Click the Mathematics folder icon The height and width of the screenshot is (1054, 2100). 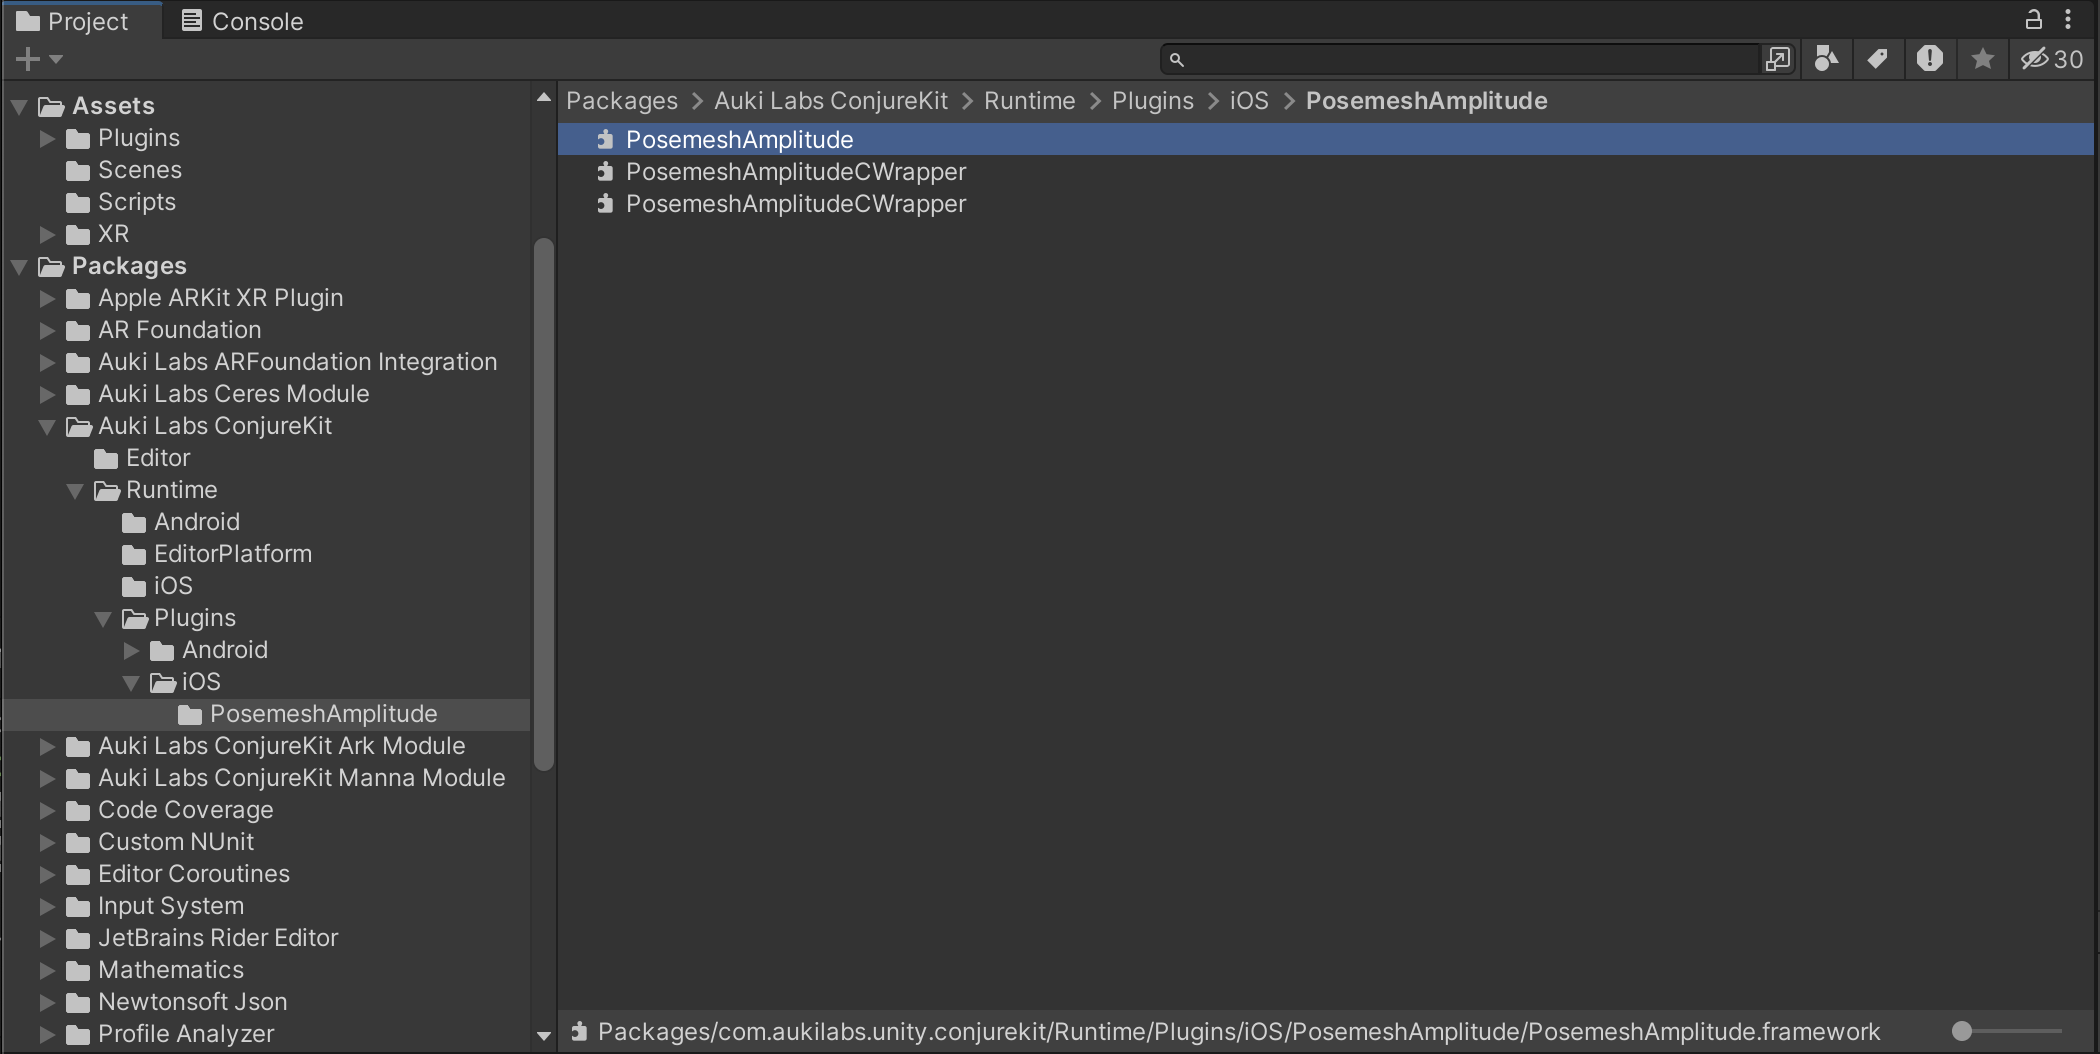click(x=78, y=971)
